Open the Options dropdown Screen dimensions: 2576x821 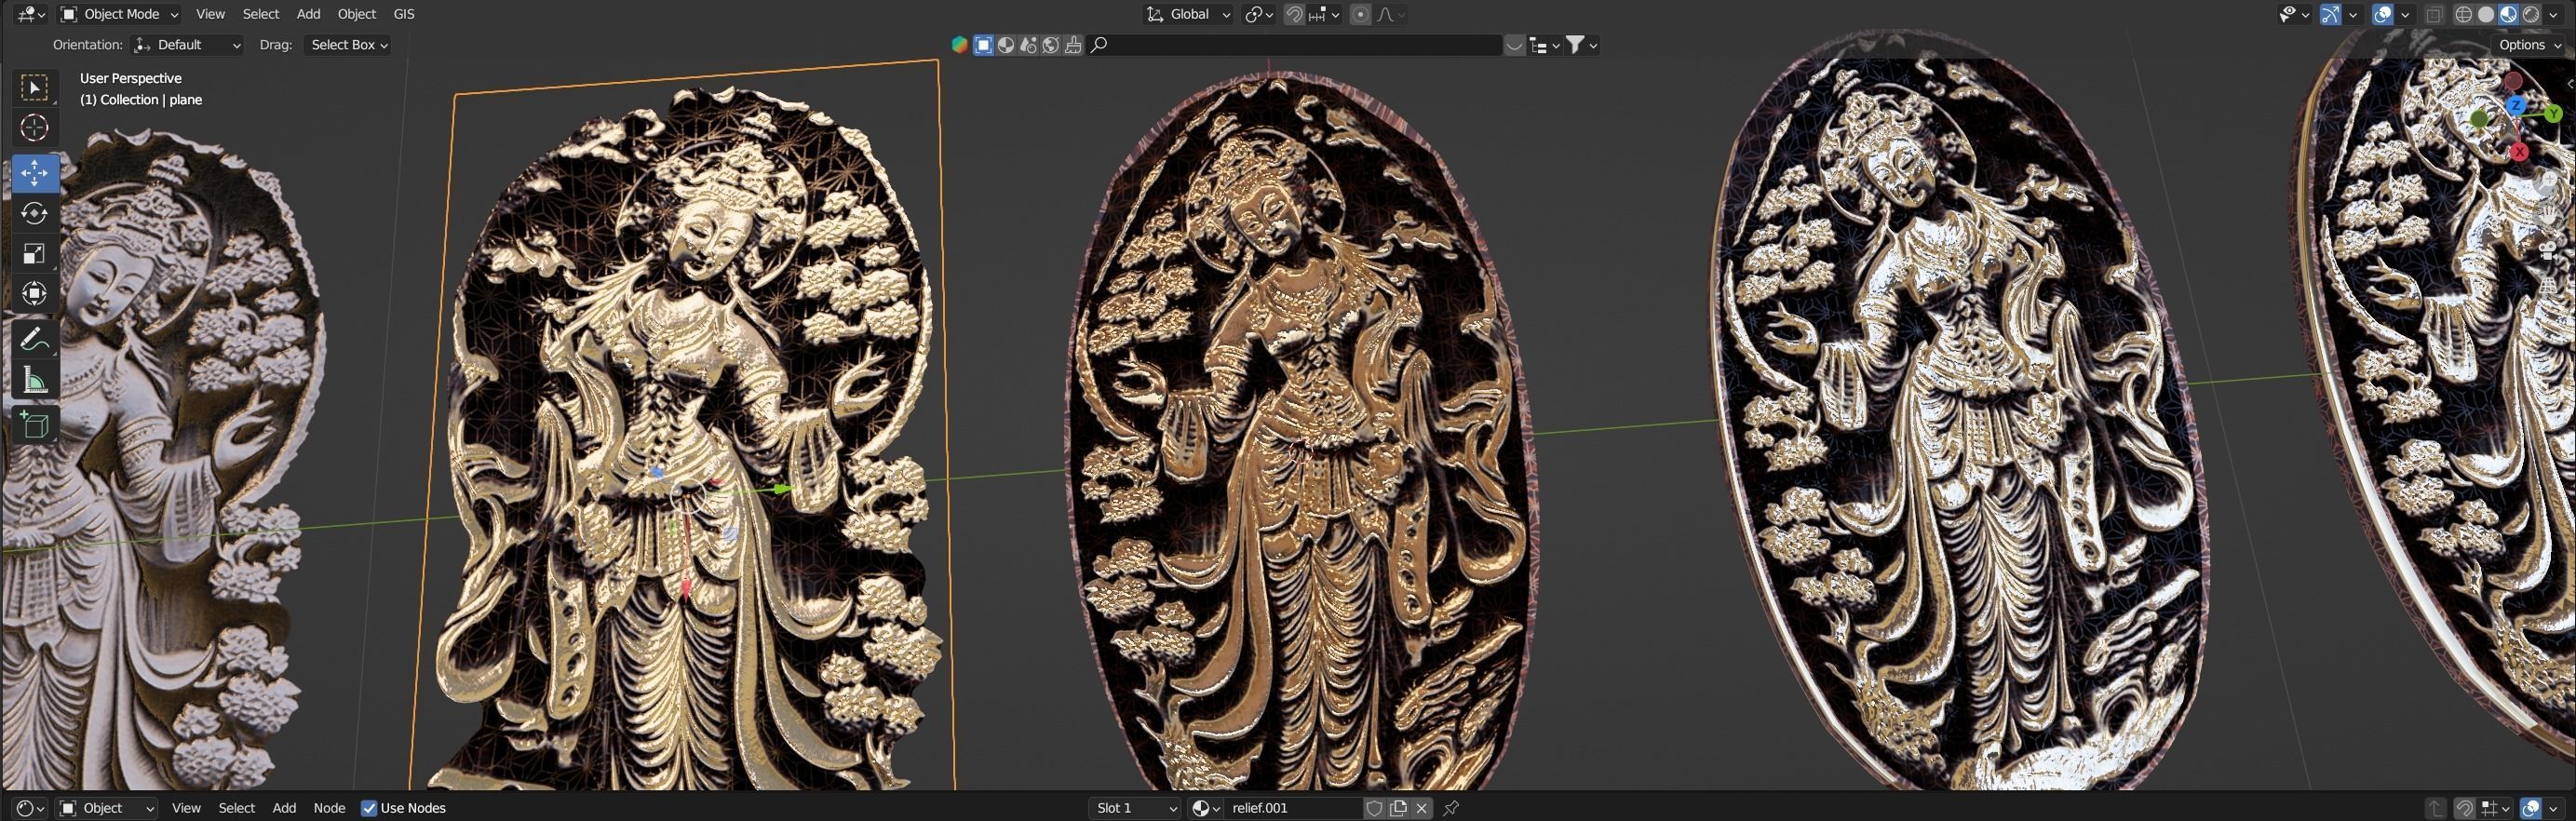tap(2529, 45)
